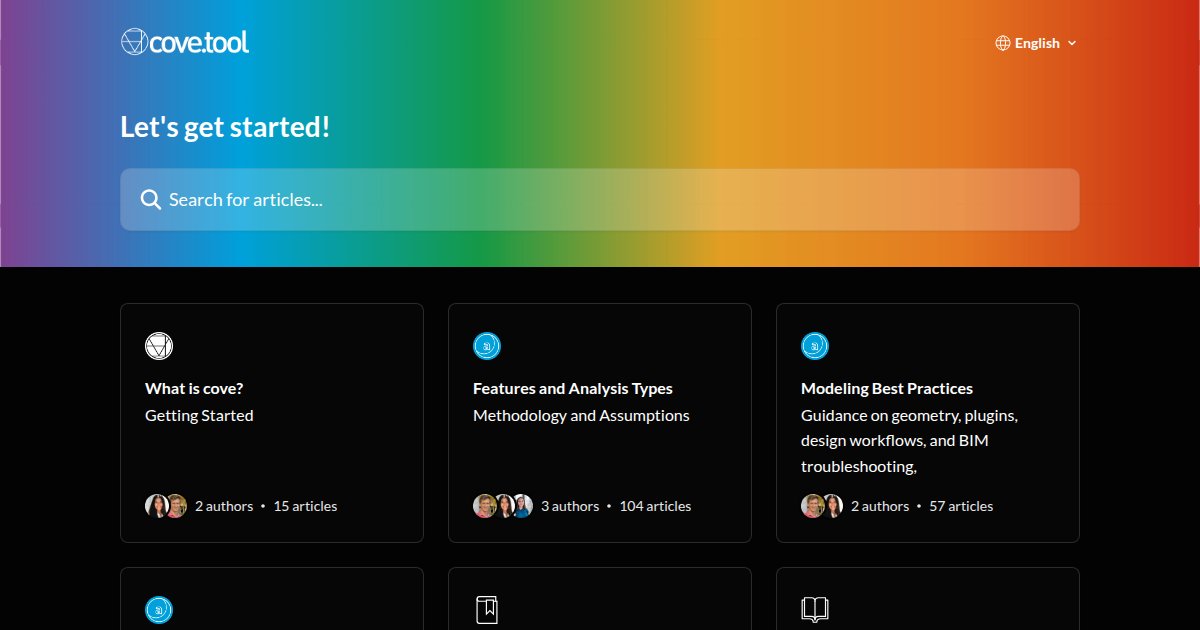This screenshot has width=1200, height=630.
Task: Open the English language dropdown
Action: pos(1036,43)
